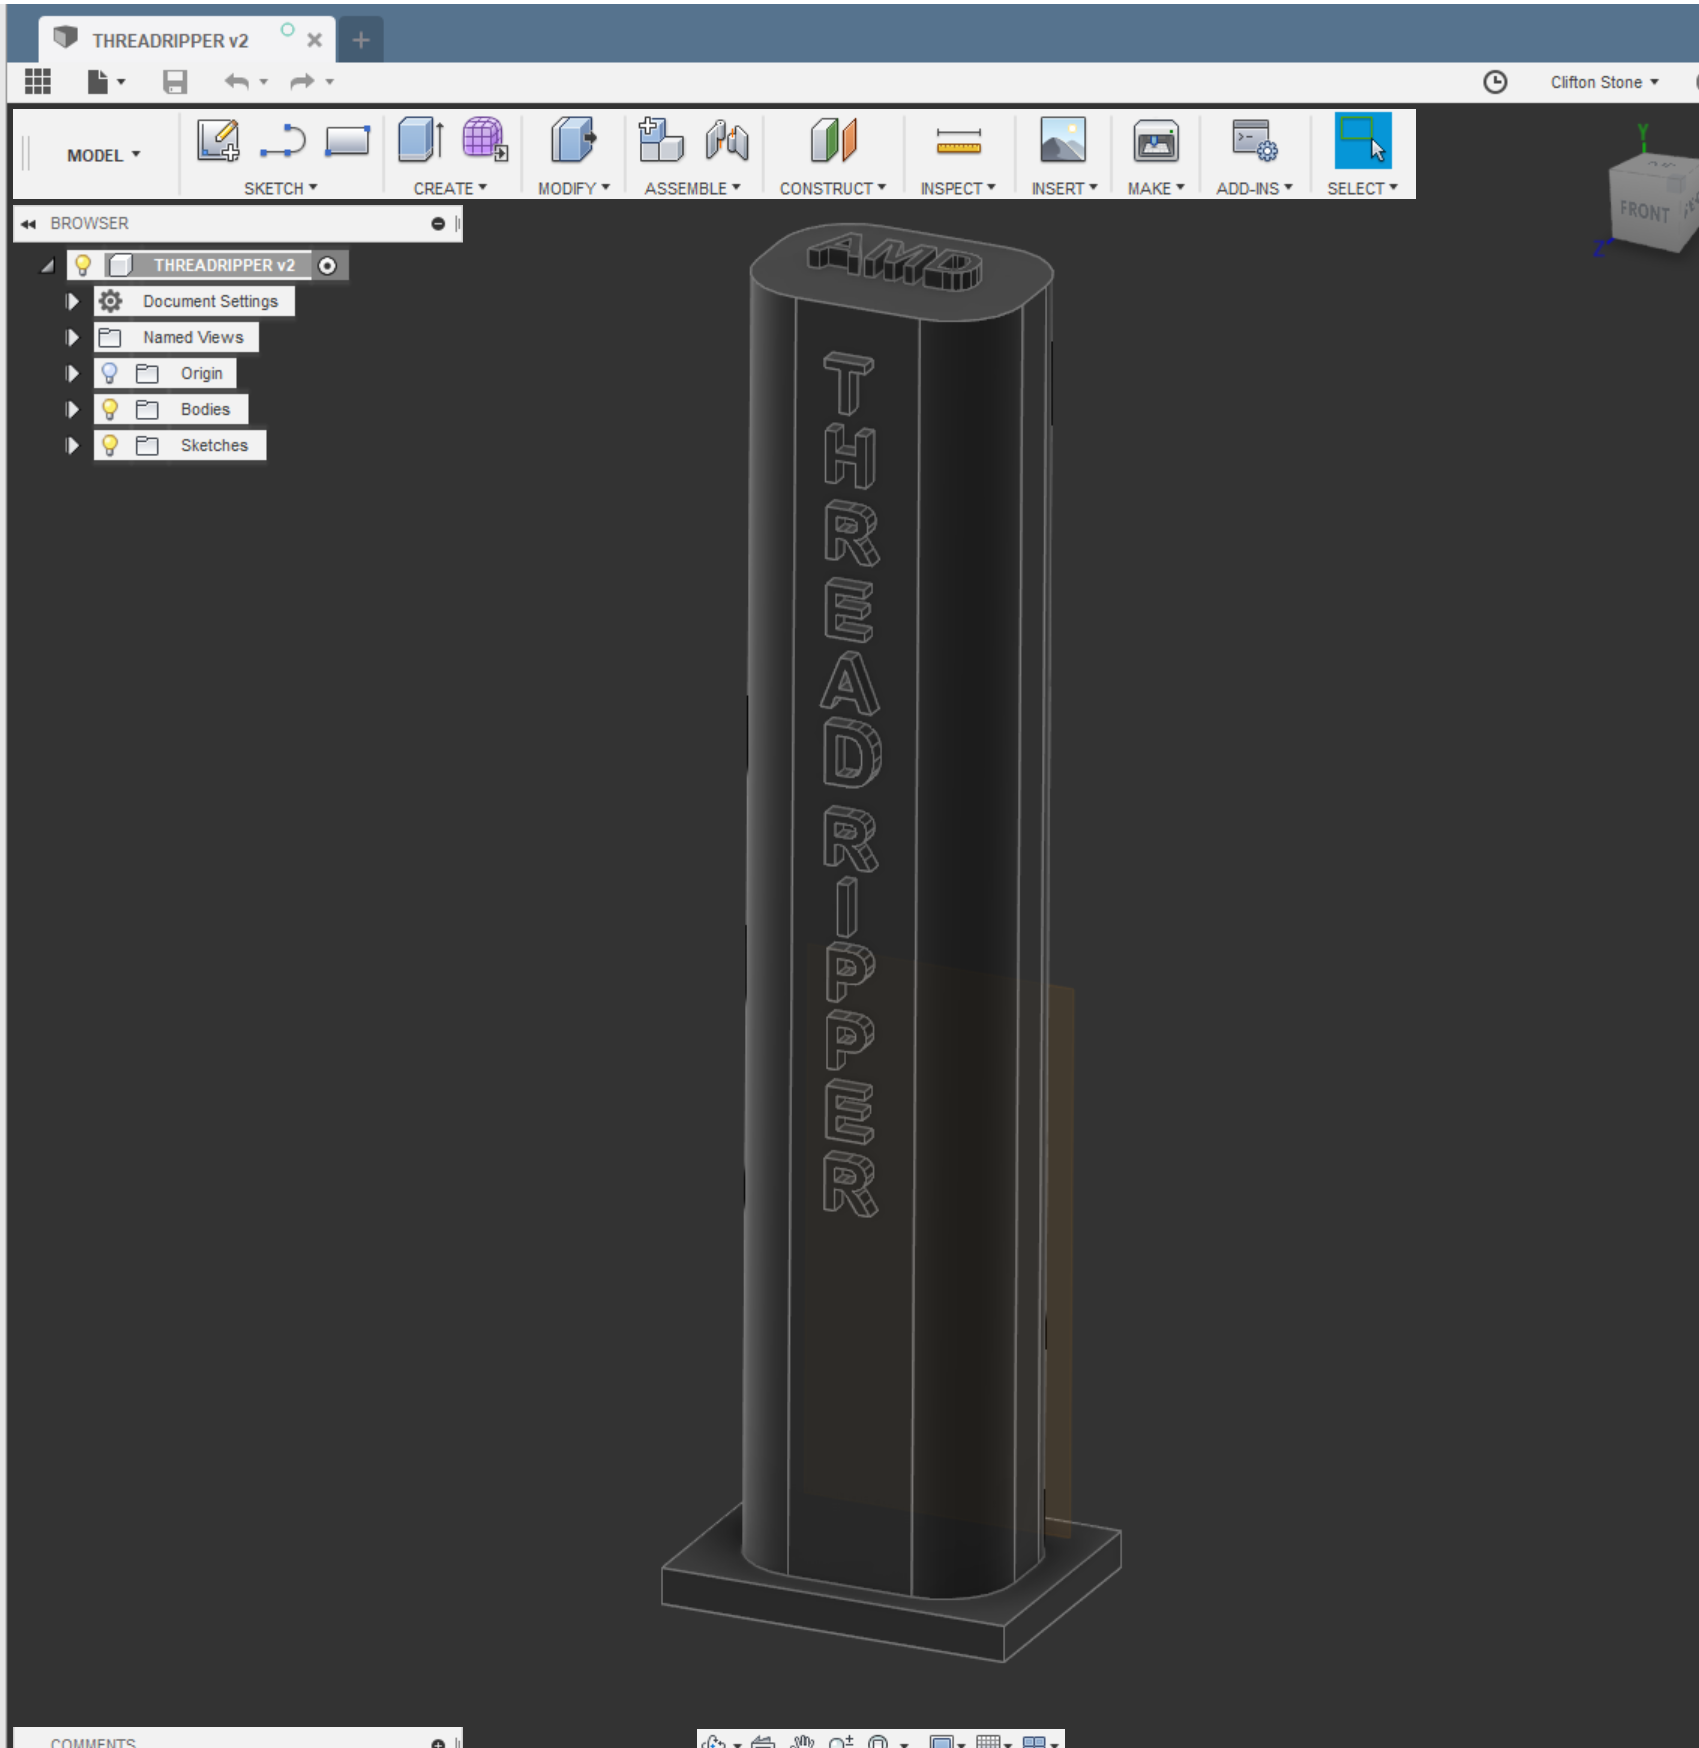
Task: Open the Clifton Stone account dropdown
Action: pos(1604,82)
